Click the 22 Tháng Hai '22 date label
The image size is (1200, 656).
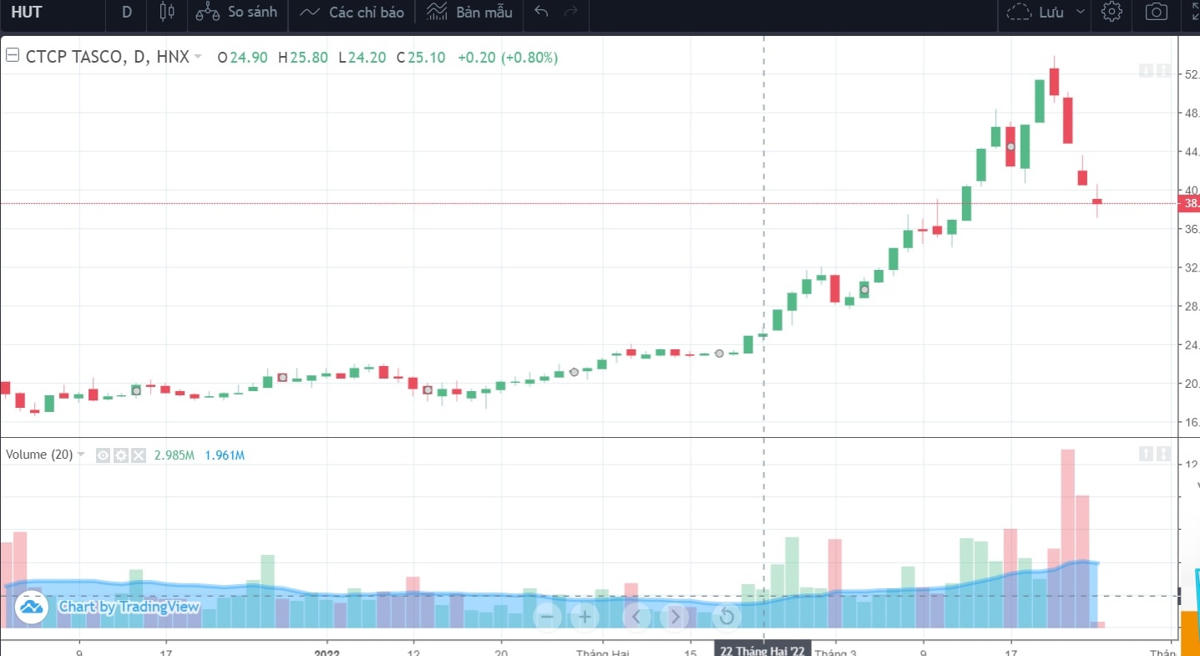click(x=764, y=649)
